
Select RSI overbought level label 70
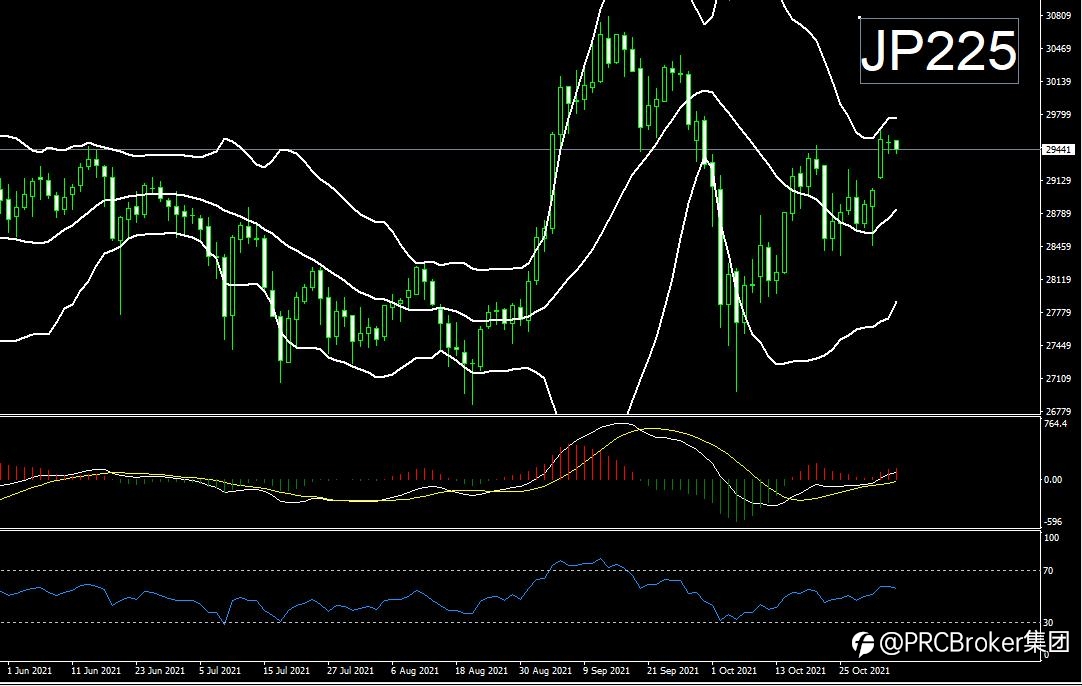coord(1048,571)
